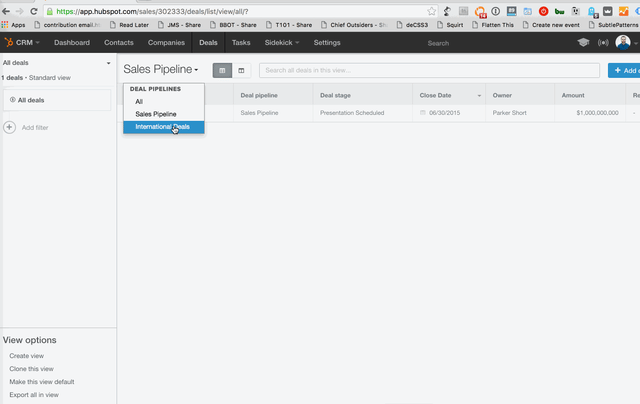Click the red Pocket-style extension icon
The width and height of the screenshot is (640, 404).
tap(543, 11)
